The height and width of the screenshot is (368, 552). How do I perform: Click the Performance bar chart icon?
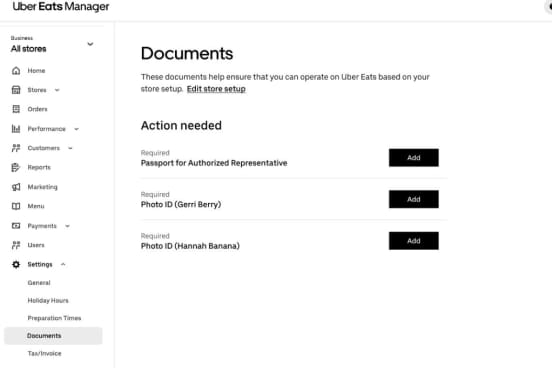(x=16, y=129)
